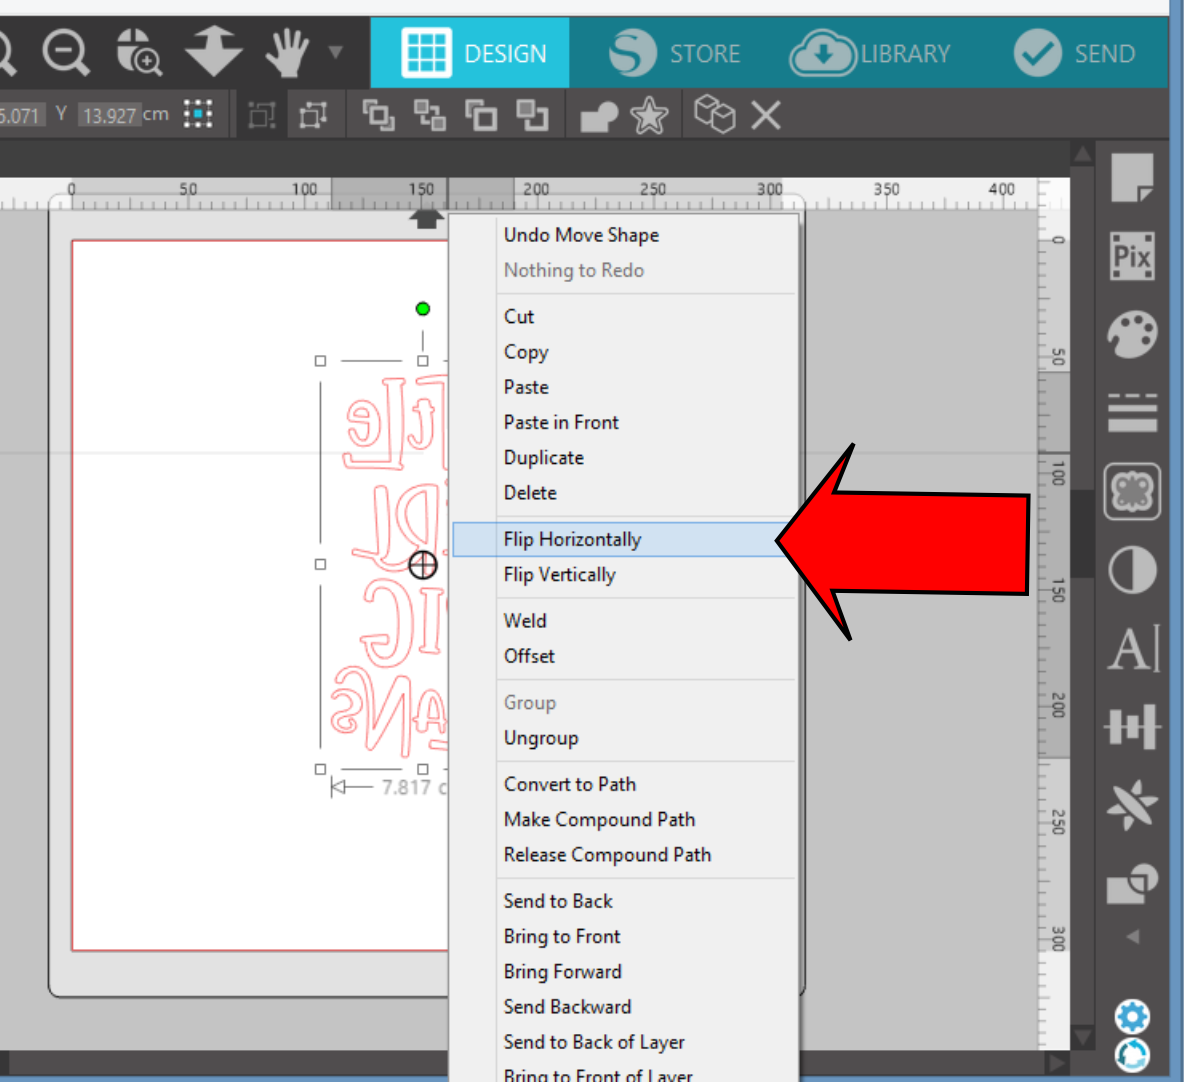Click the bring forward icon
Viewport: 1184px width, 1082px height.
[x=481, y=116]
